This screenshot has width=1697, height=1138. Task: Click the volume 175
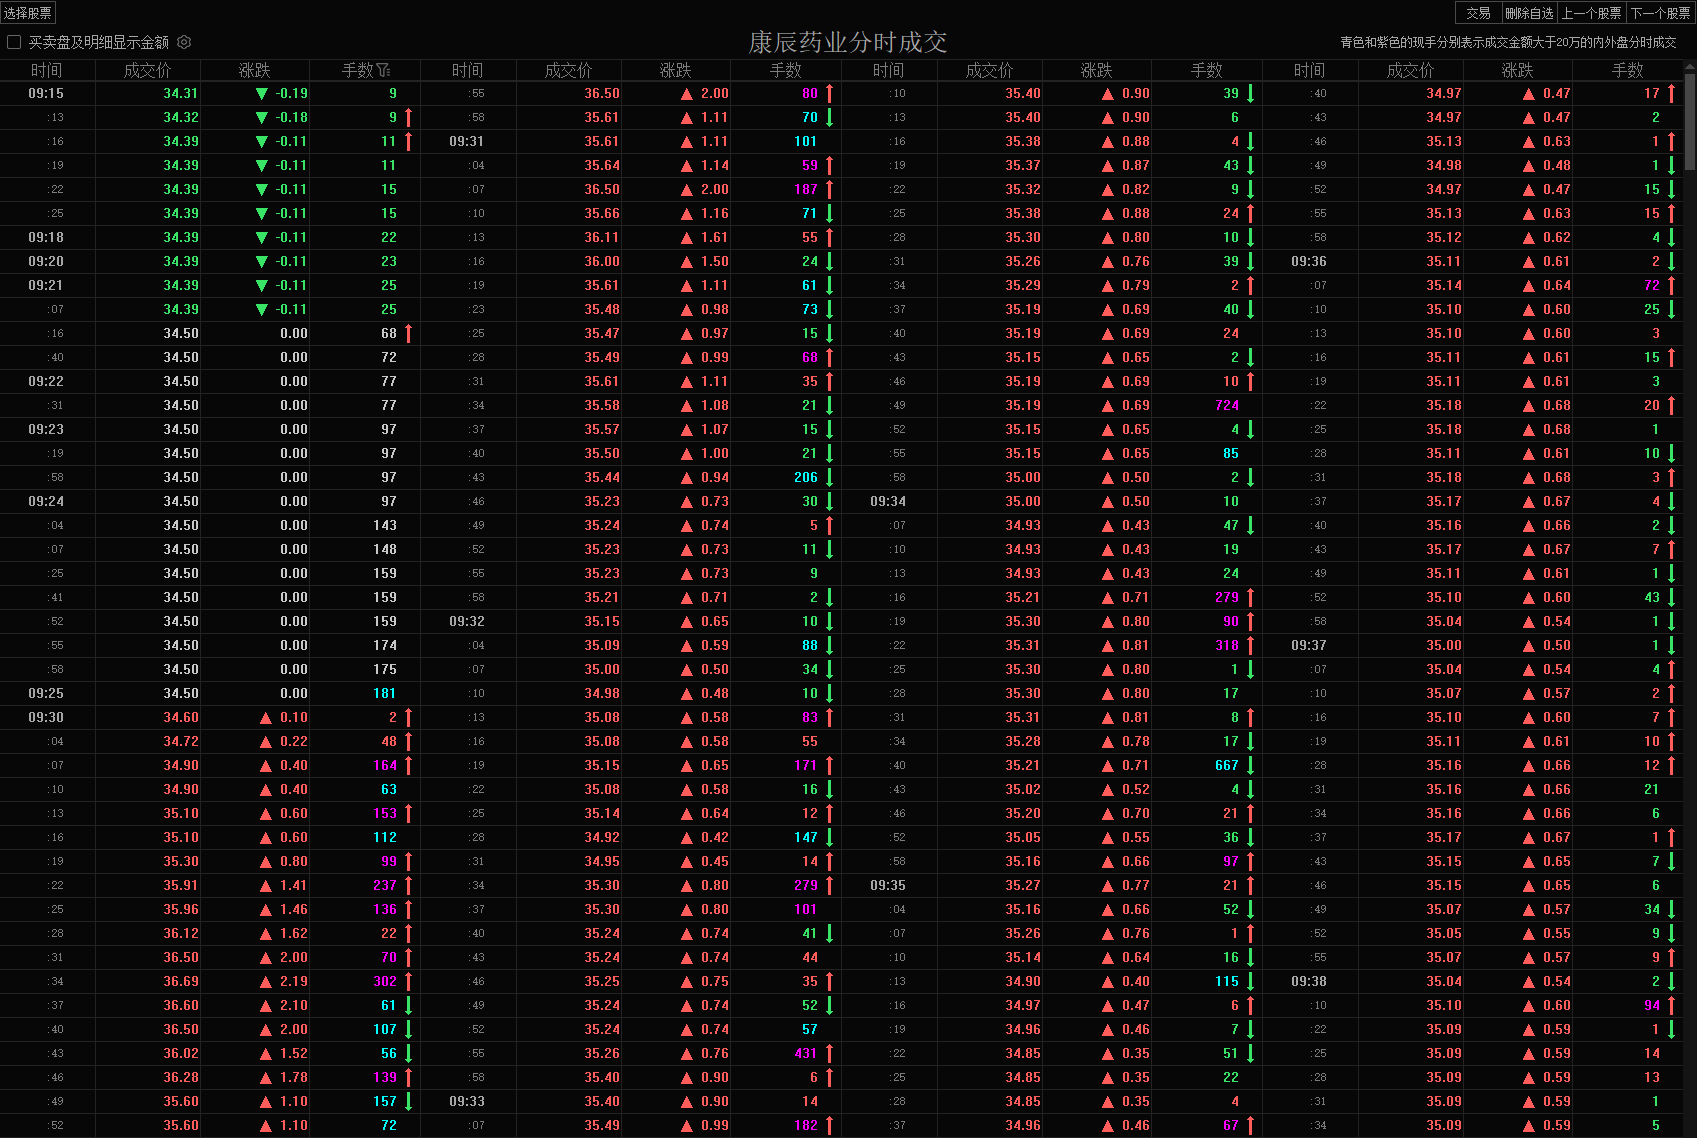click(385, 669)
